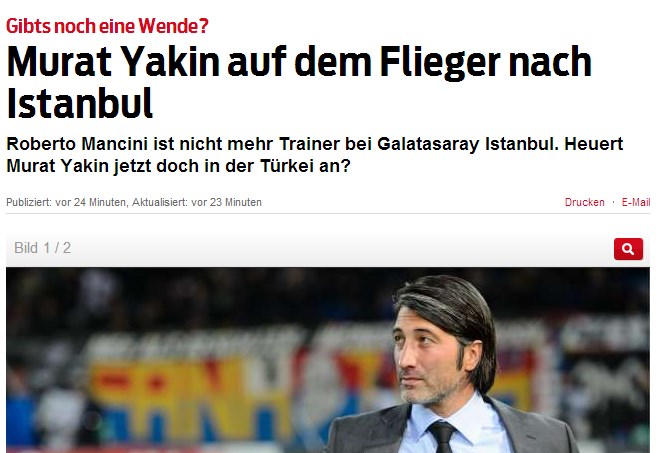Open the Drucken print link

pos(584,203)
